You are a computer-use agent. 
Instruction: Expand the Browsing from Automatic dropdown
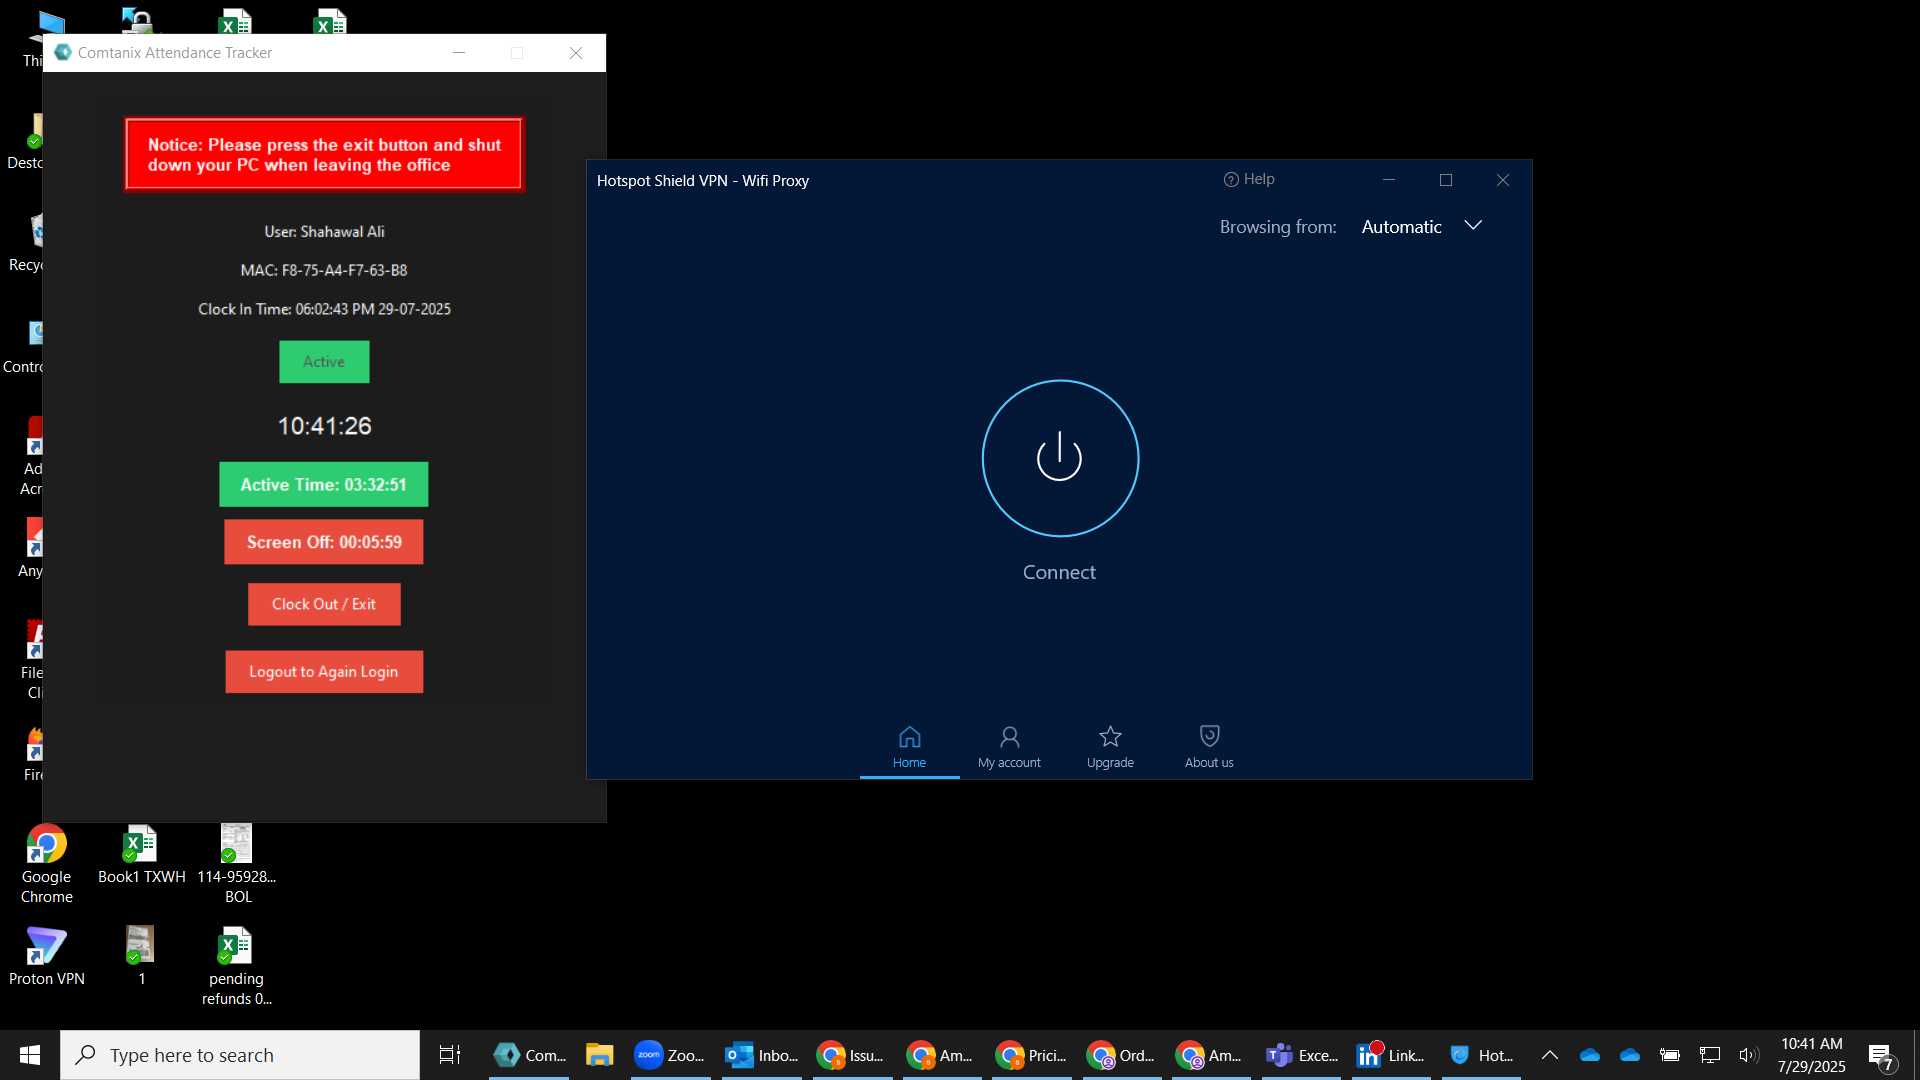[1421, 227]
